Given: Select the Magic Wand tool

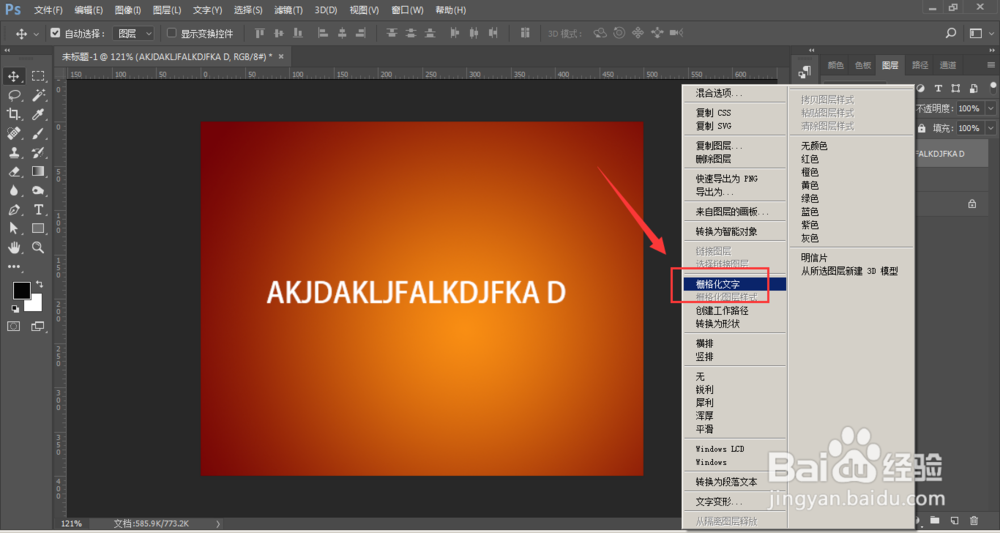Looking at the screenshot, I should coord(38,96).
